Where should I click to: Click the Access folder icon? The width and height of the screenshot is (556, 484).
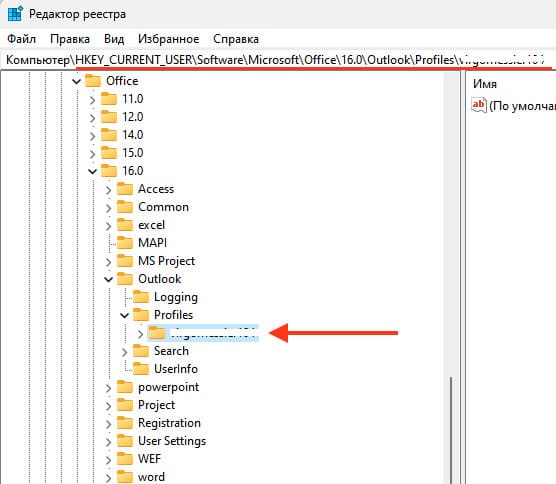click(125, 189)
